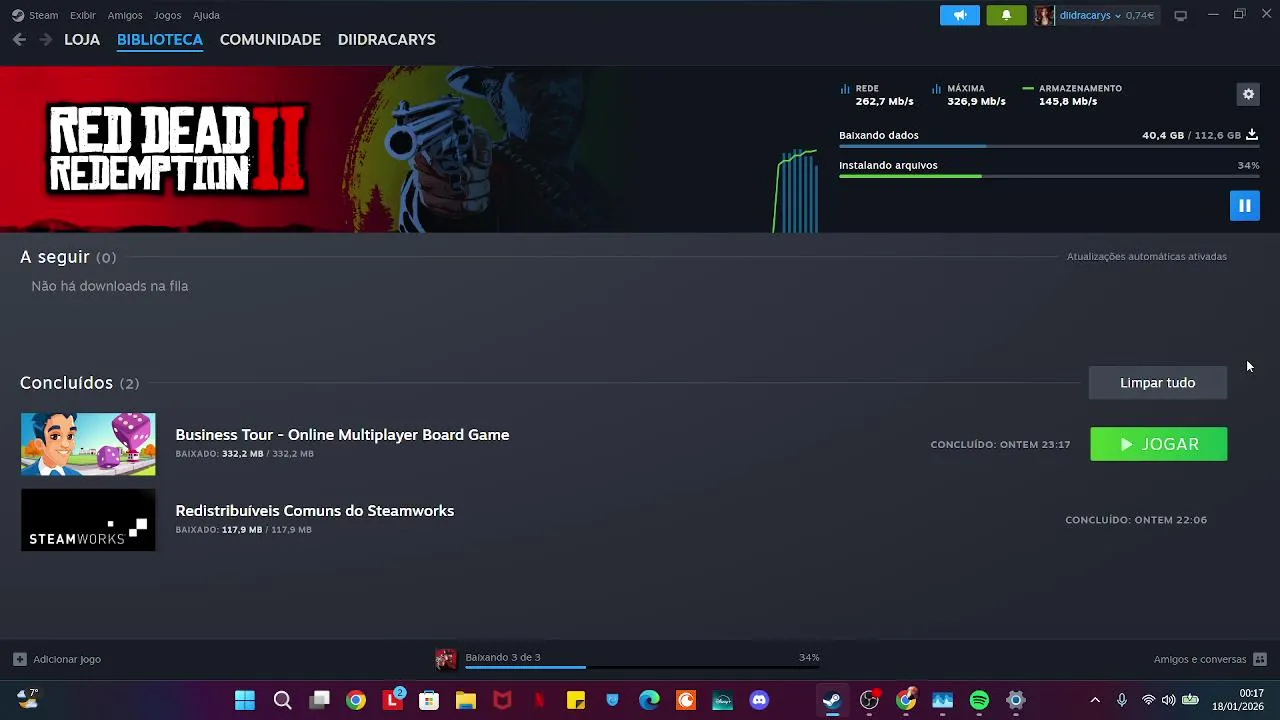Click the MÁXIMA peak speed bars icon
The image size is (1280, 720).
pyautogui.click(x=936, y=89)
